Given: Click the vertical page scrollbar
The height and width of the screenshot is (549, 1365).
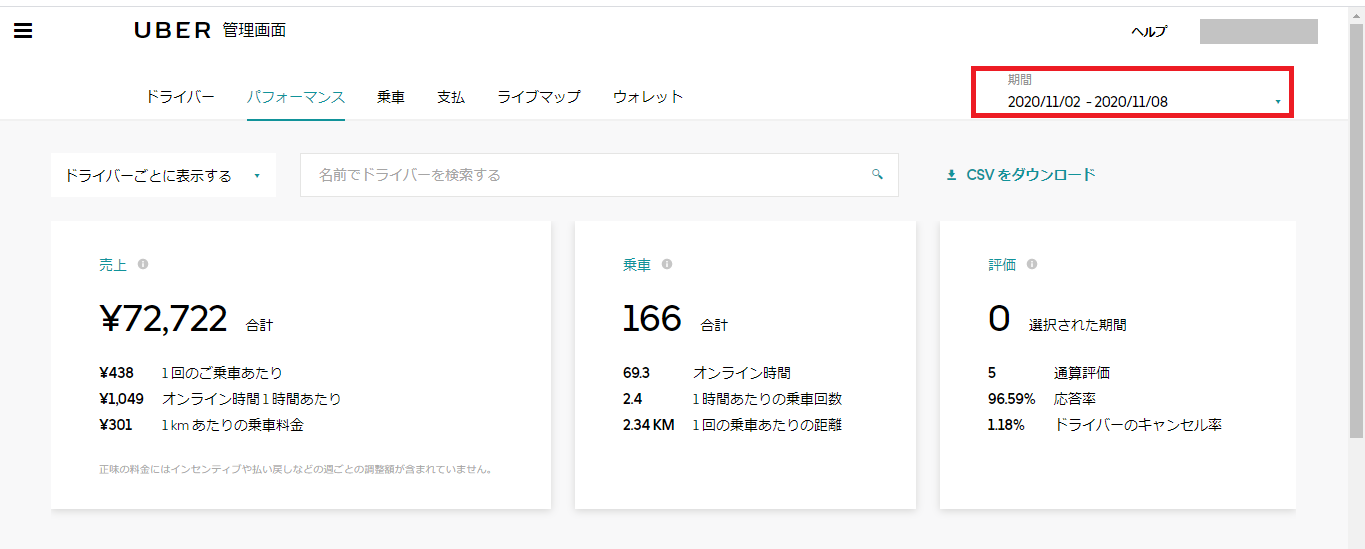Looking at the screenshot, I should click(1356, 230).
